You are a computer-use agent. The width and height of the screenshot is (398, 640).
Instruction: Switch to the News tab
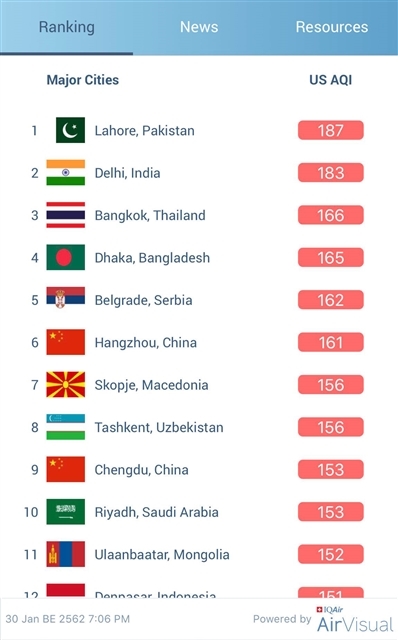click(199, 27)
